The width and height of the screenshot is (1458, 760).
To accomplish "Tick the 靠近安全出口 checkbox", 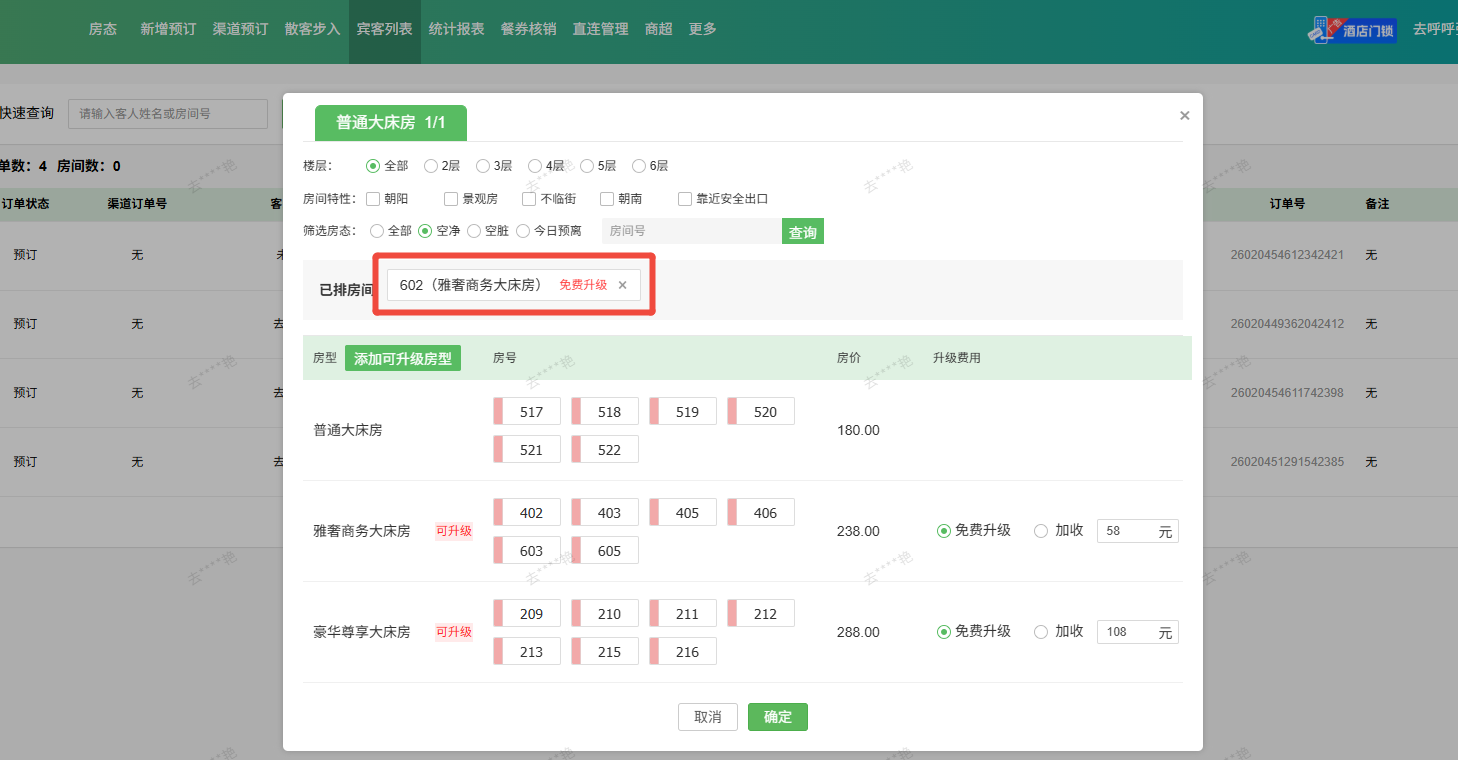I will tap(685, 199).
